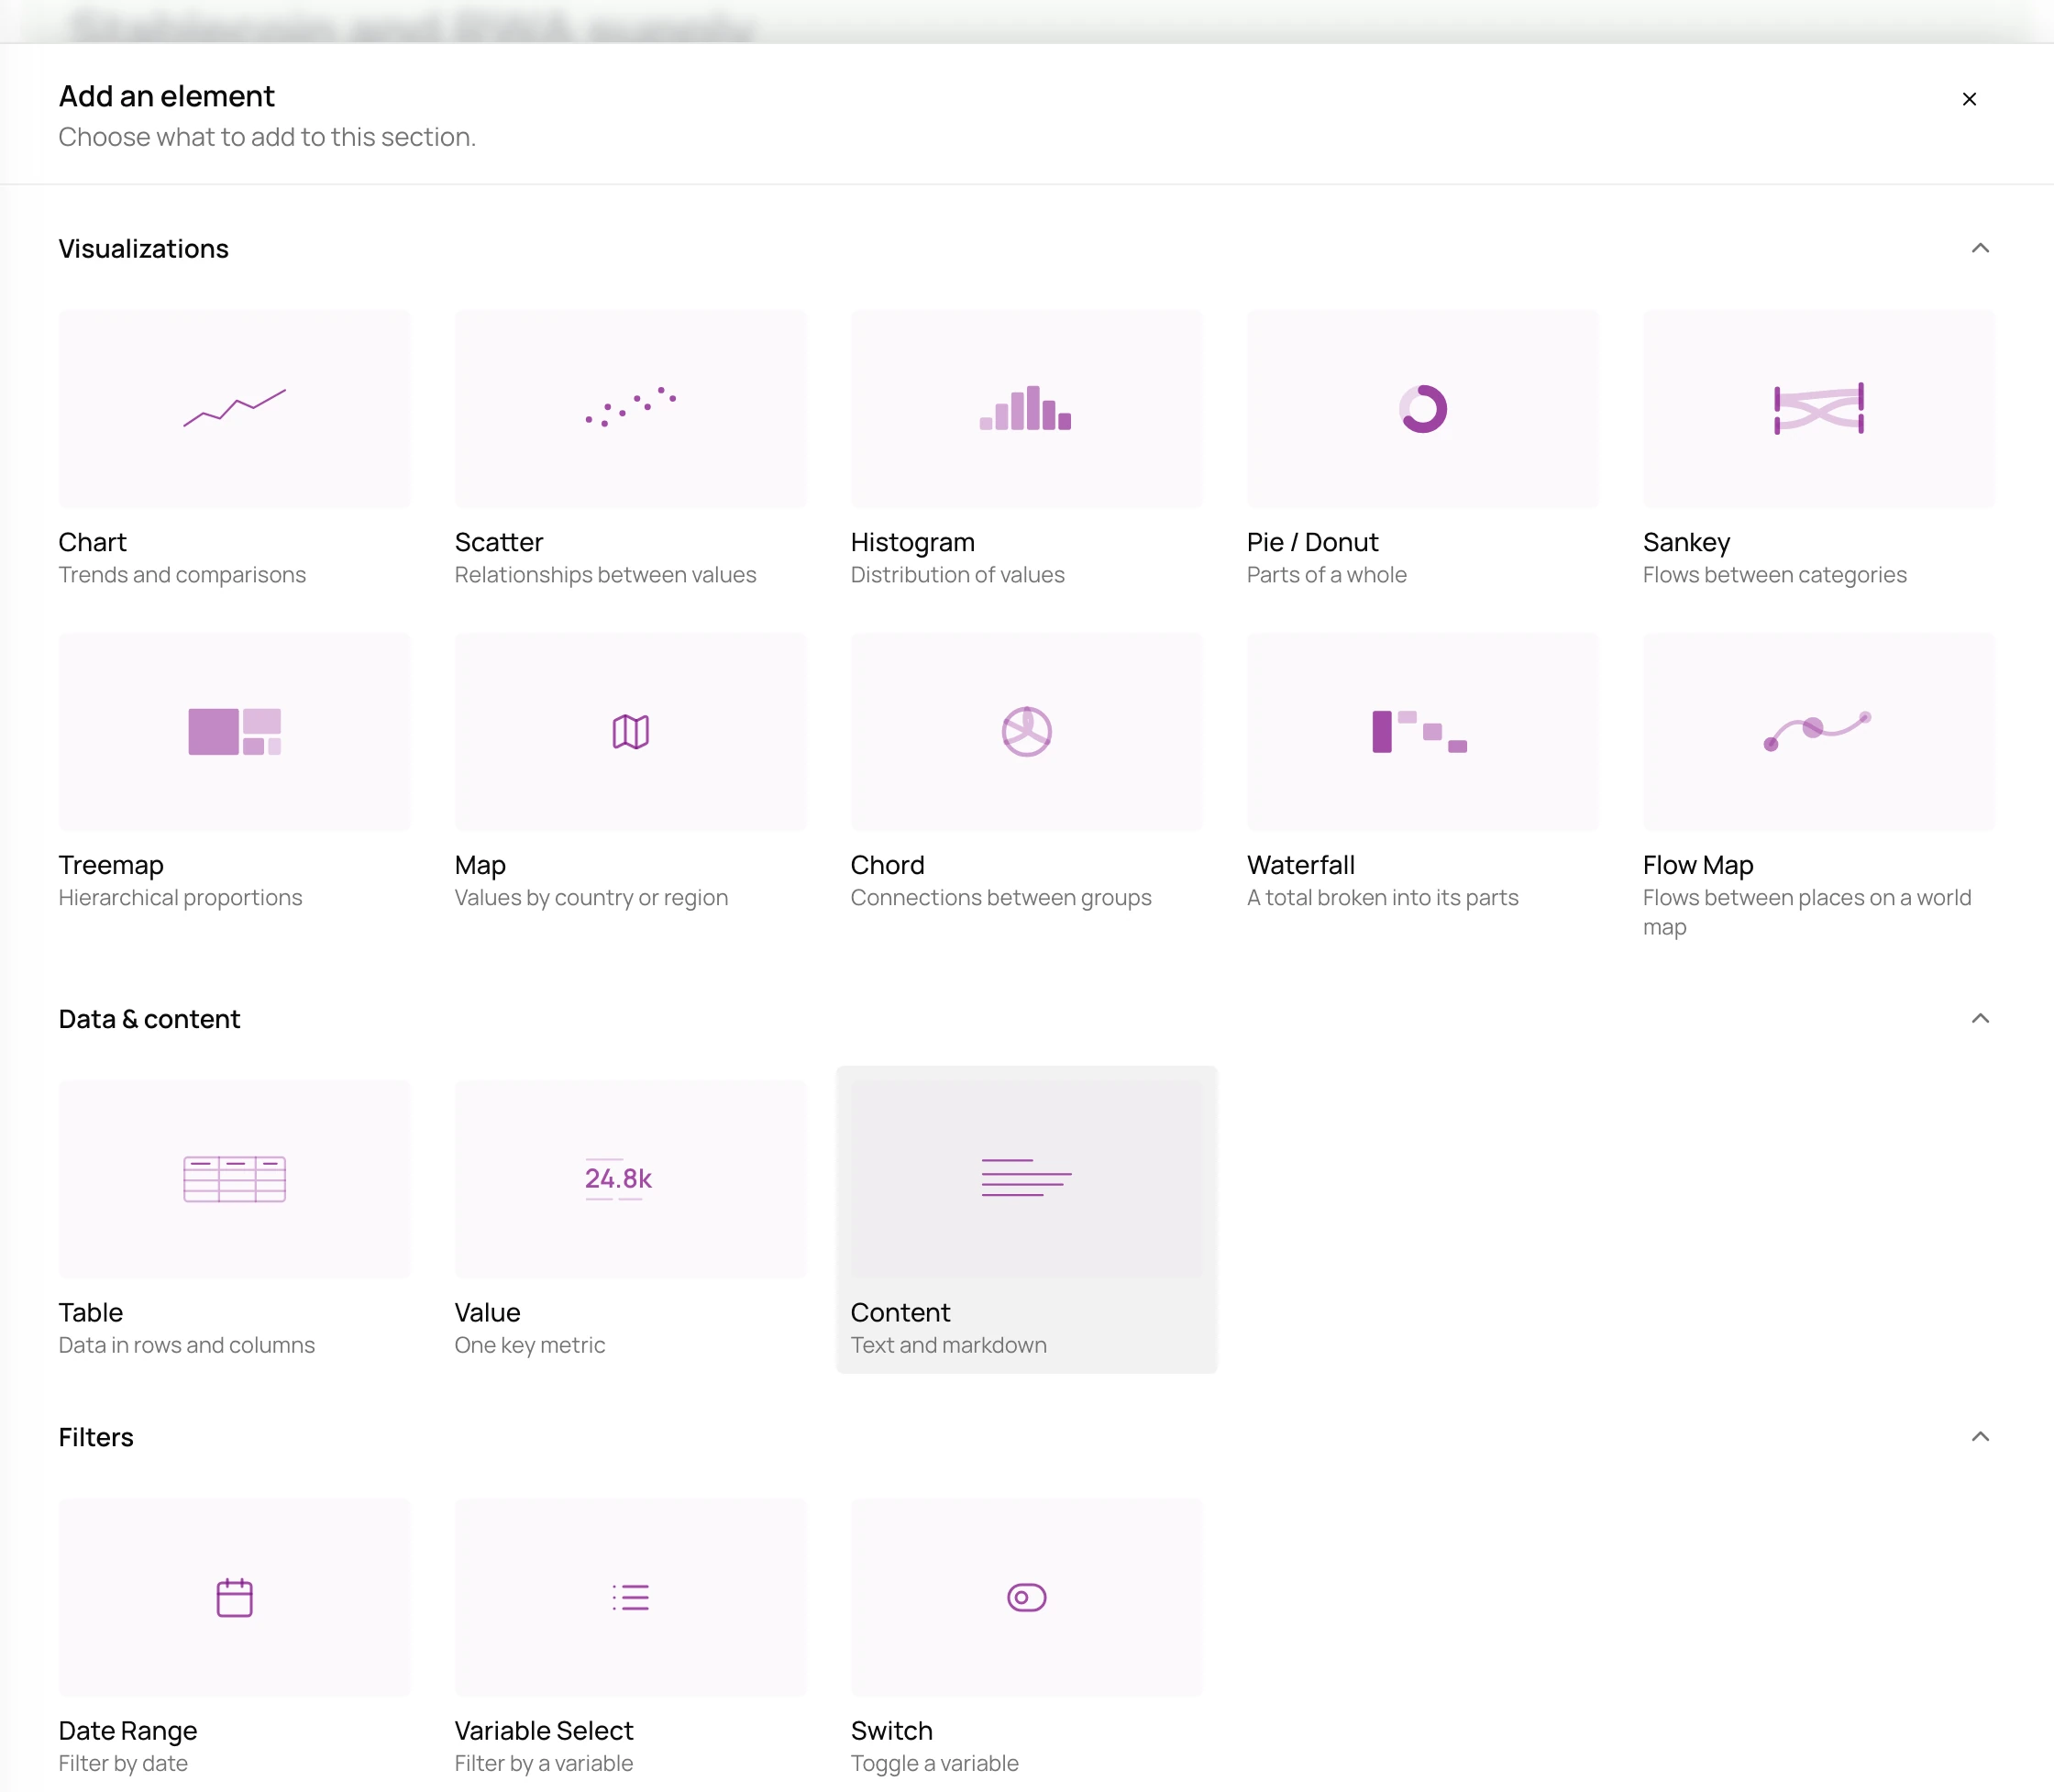Click 'Flows between categories' description
This screenshot has width=2054, height=1792.
pos(1774,575)
